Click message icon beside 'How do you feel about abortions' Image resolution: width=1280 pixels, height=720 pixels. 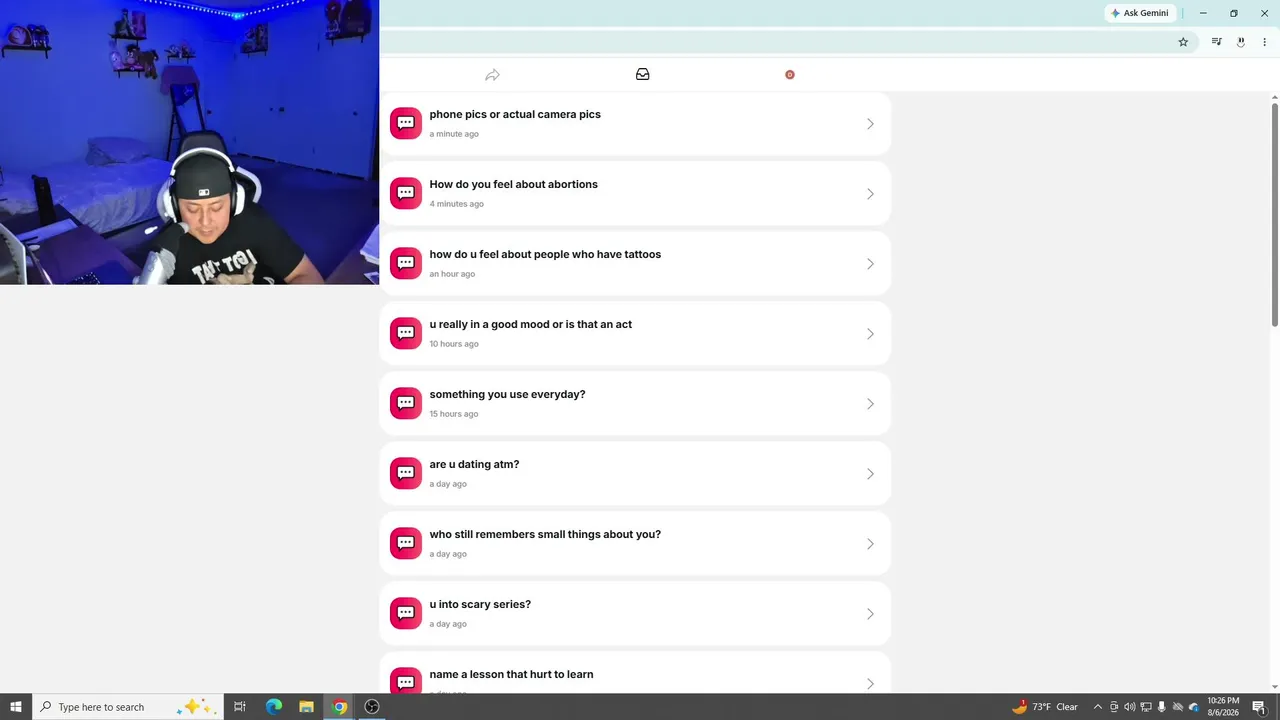tap(406, 193)
